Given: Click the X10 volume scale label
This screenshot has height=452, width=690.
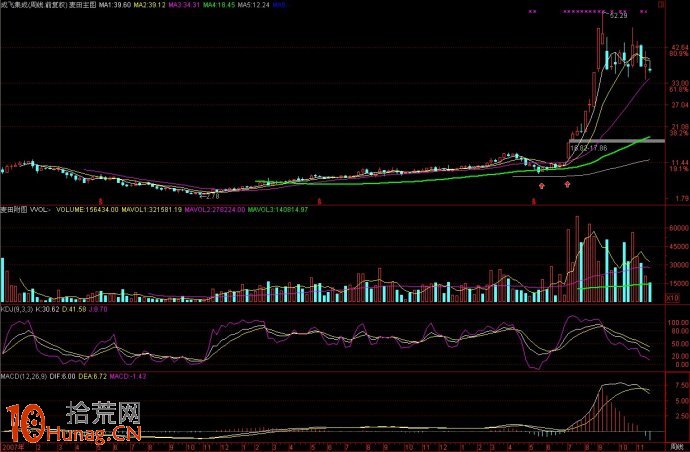Looking at the screenshot, I should click(673, 298).
